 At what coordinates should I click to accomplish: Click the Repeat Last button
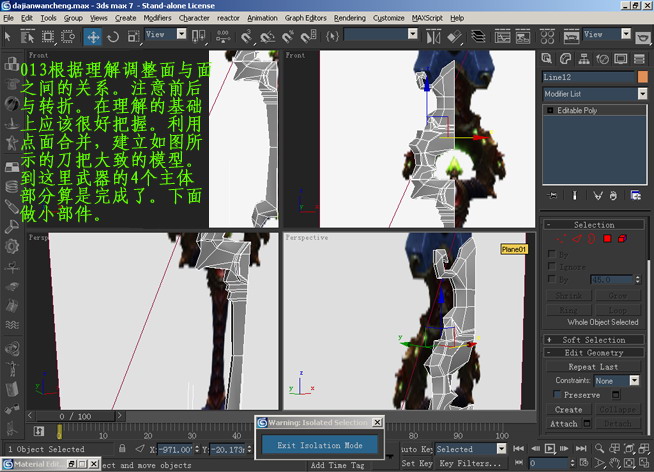pyautogui.click(x=594, y=367)
